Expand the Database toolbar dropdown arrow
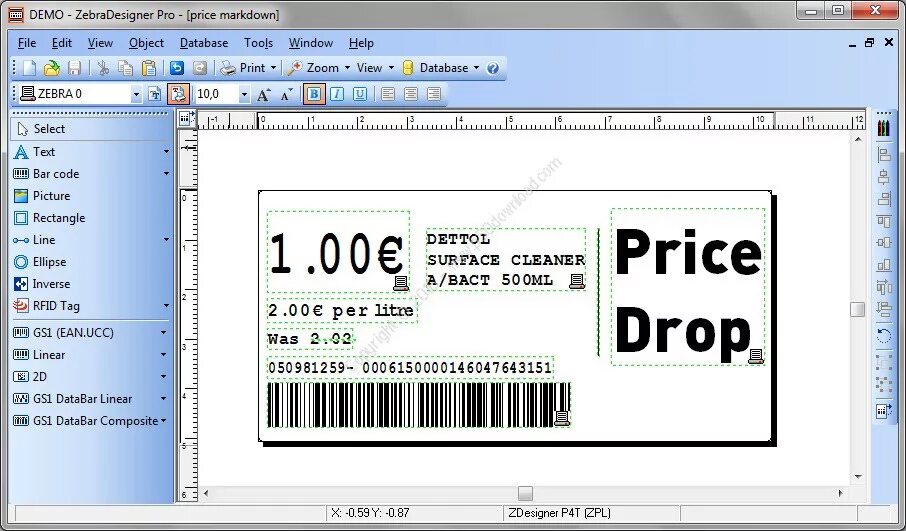This screenshot has height=531, width=906. tap(477, 68)
